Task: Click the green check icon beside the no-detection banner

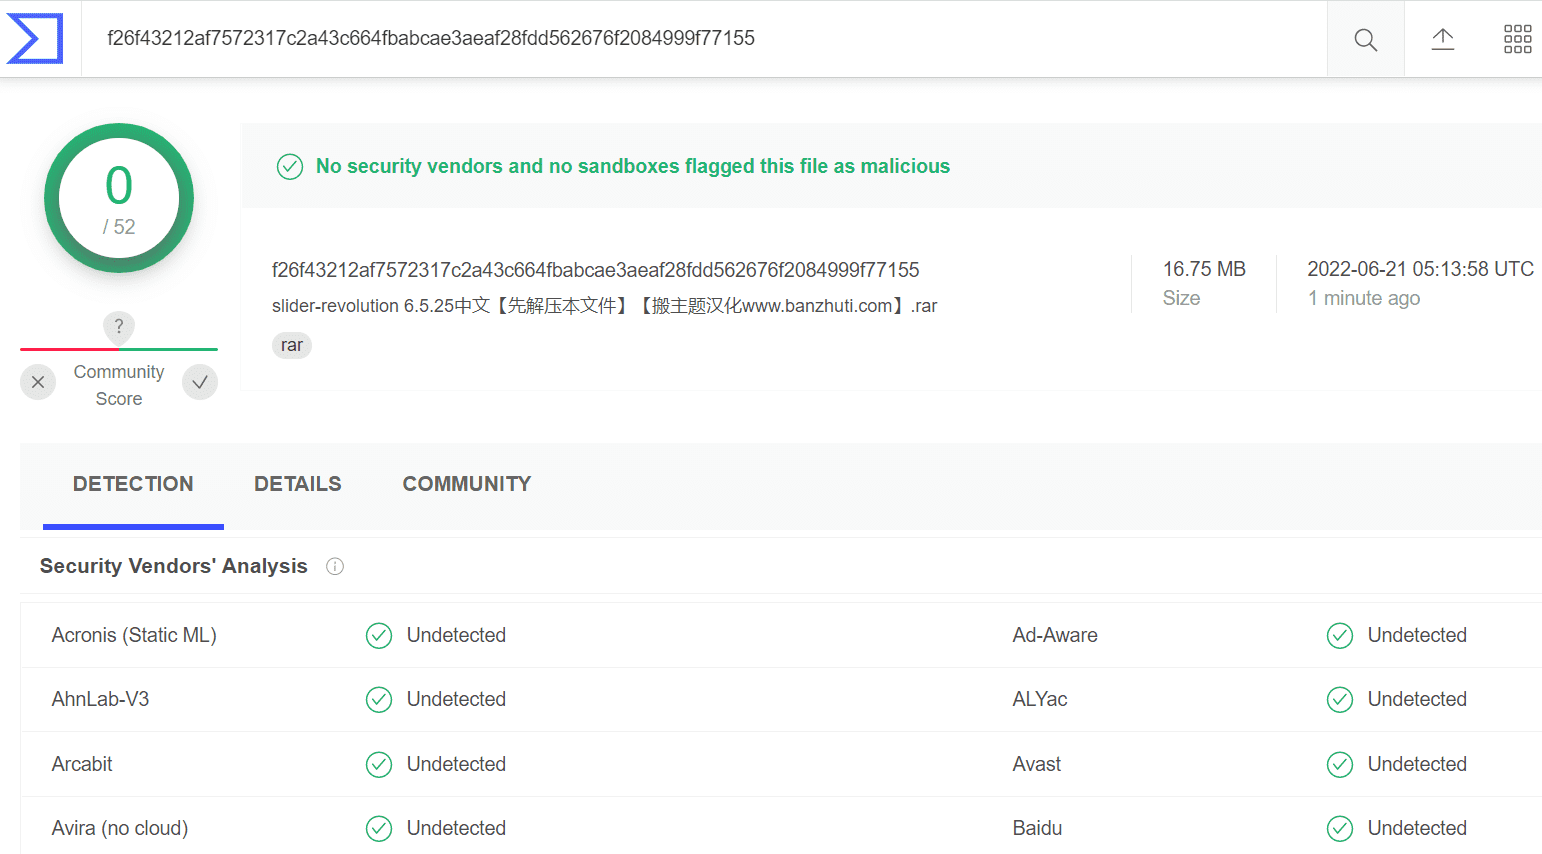Action: point(290,167)
